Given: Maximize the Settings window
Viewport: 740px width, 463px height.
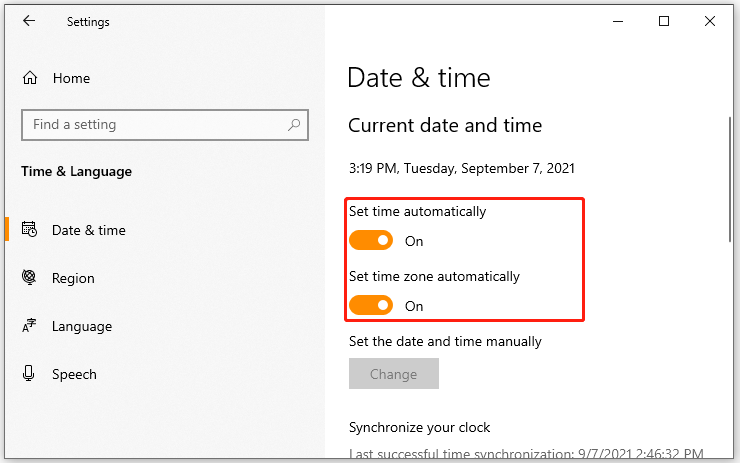Looking at the screenshot, I should click(x=664, y=21).
